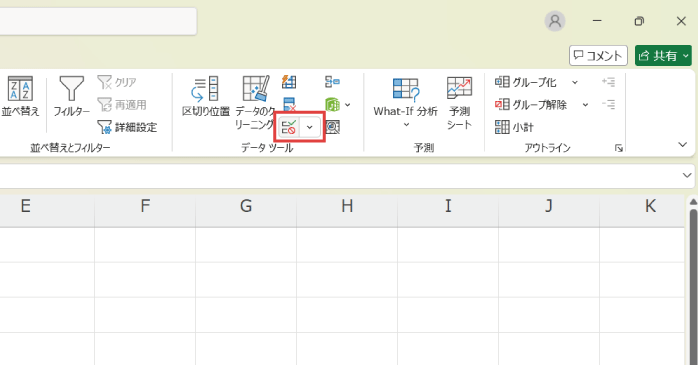Open 区切り位置 text to columns
Image resolution: width=698 pixels, height=365 pixels.
(x=206, y=97)
